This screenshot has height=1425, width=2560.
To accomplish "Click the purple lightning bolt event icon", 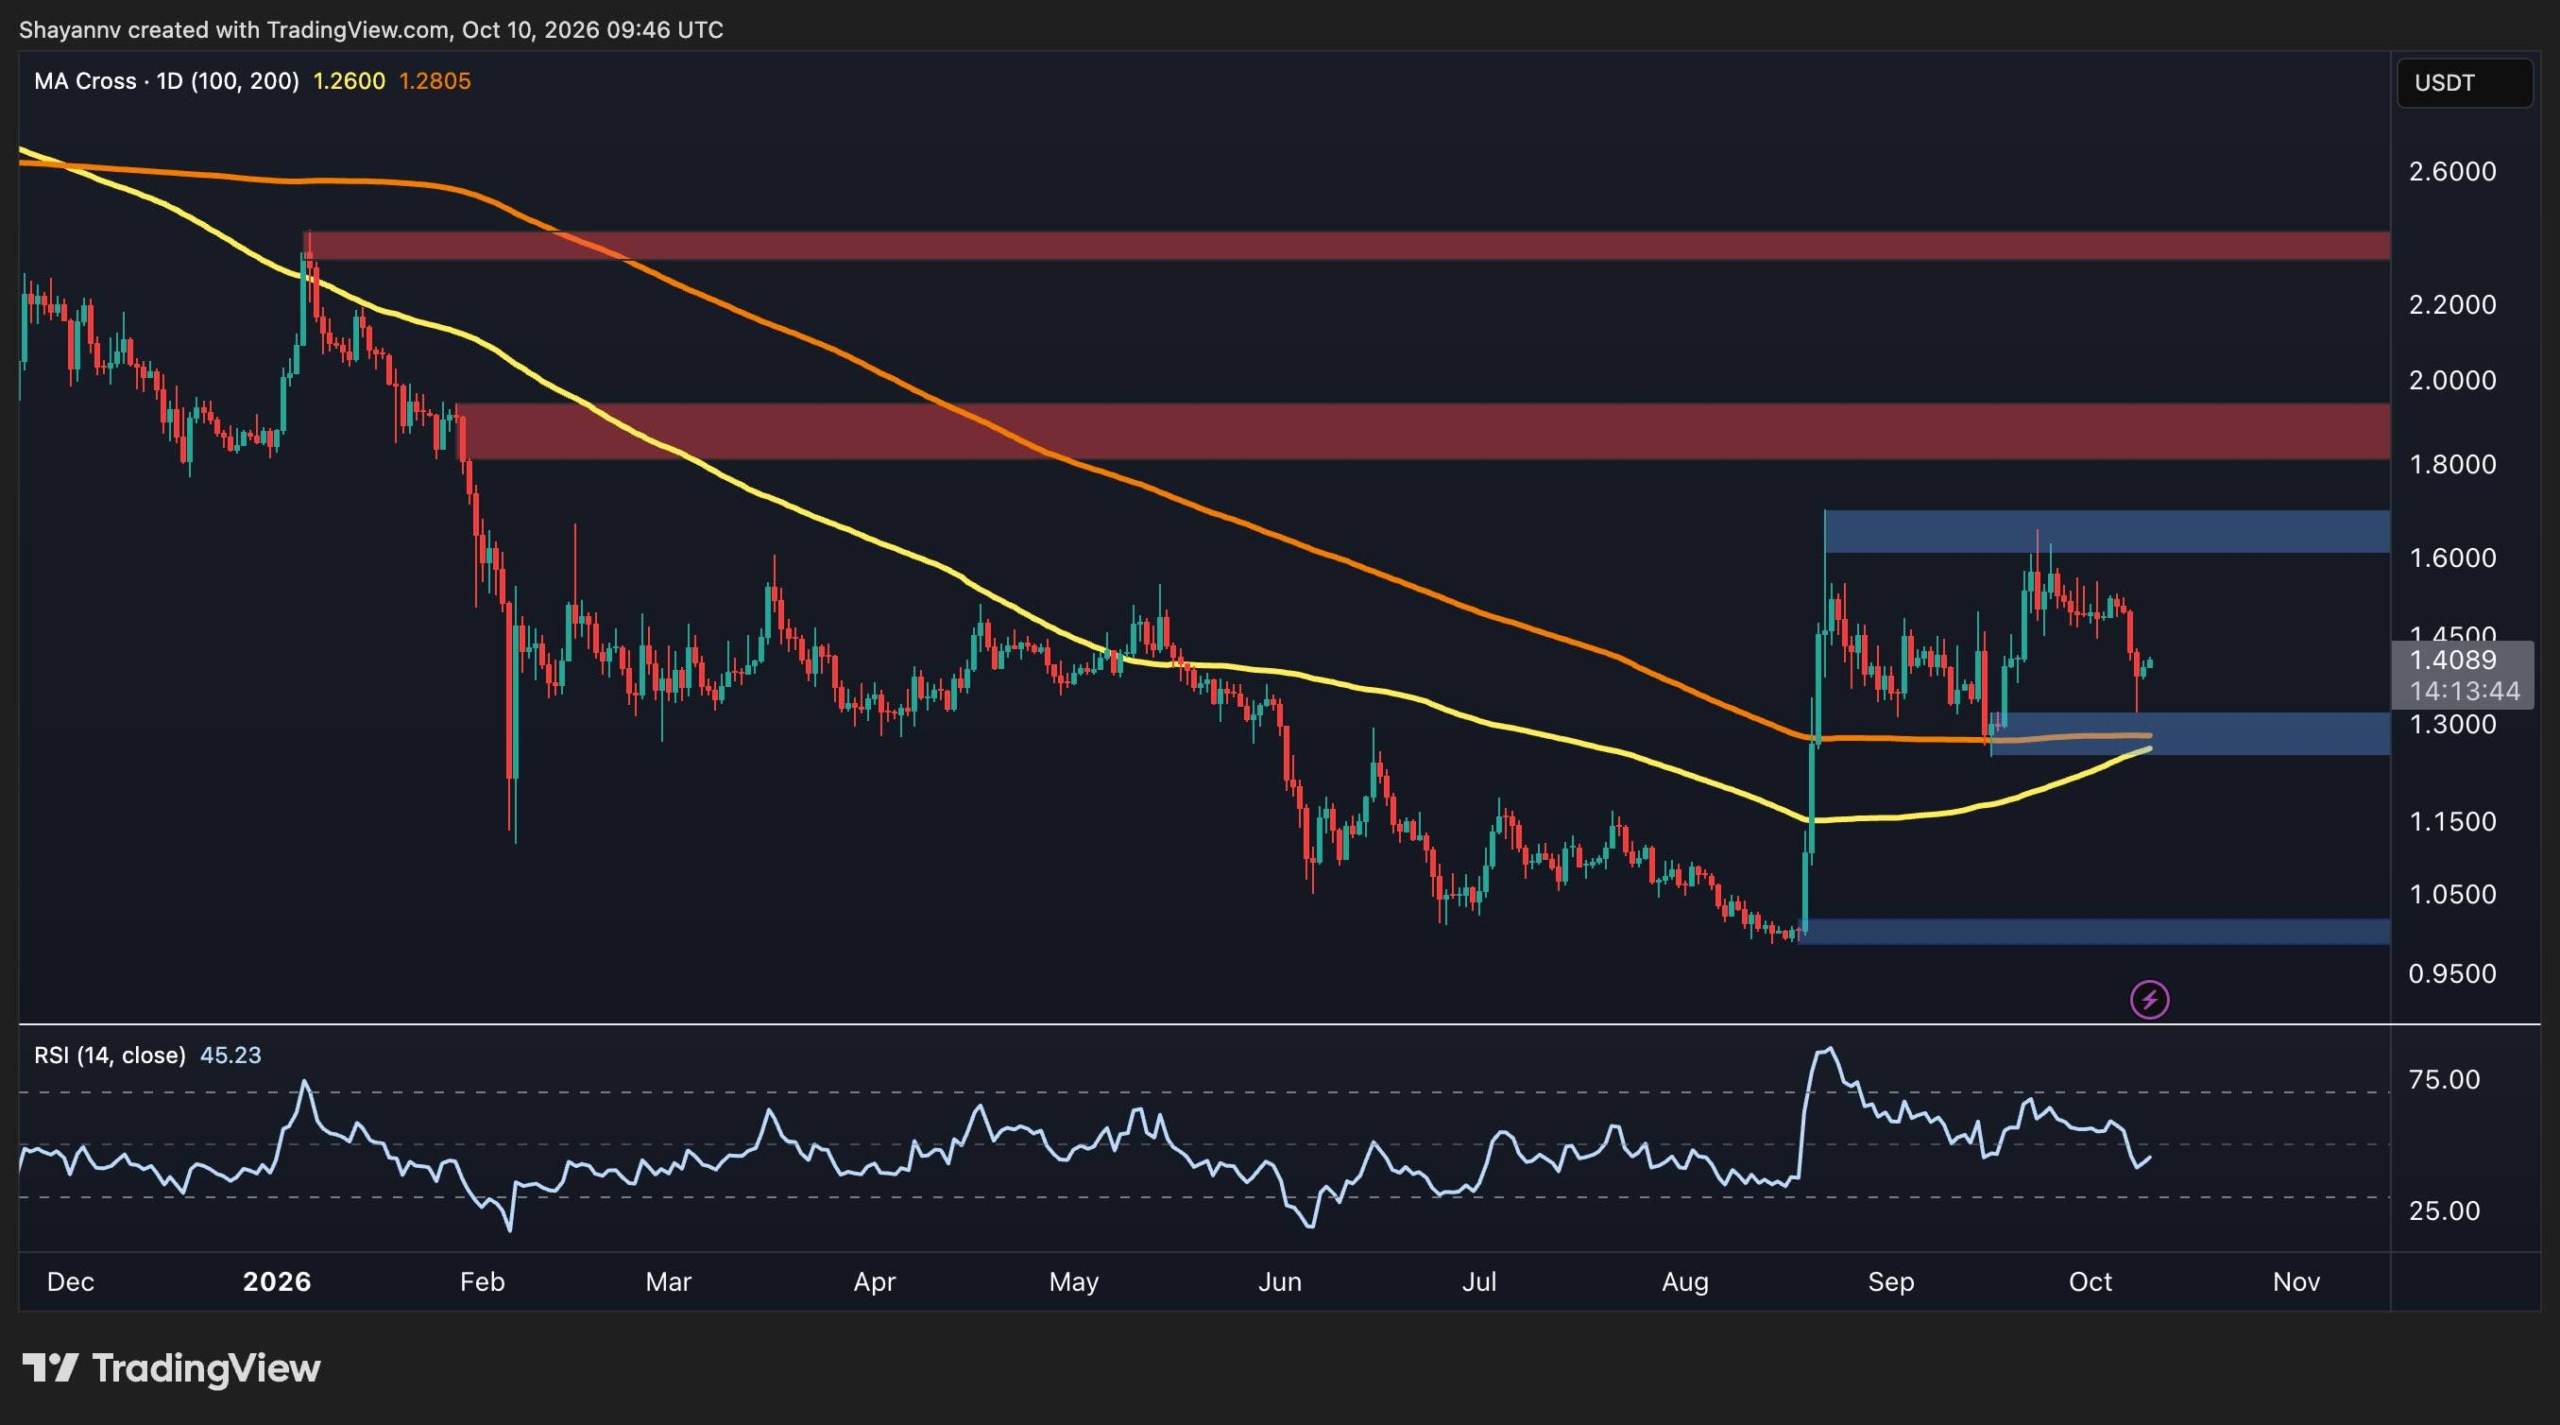I will tap(2149, 999).
